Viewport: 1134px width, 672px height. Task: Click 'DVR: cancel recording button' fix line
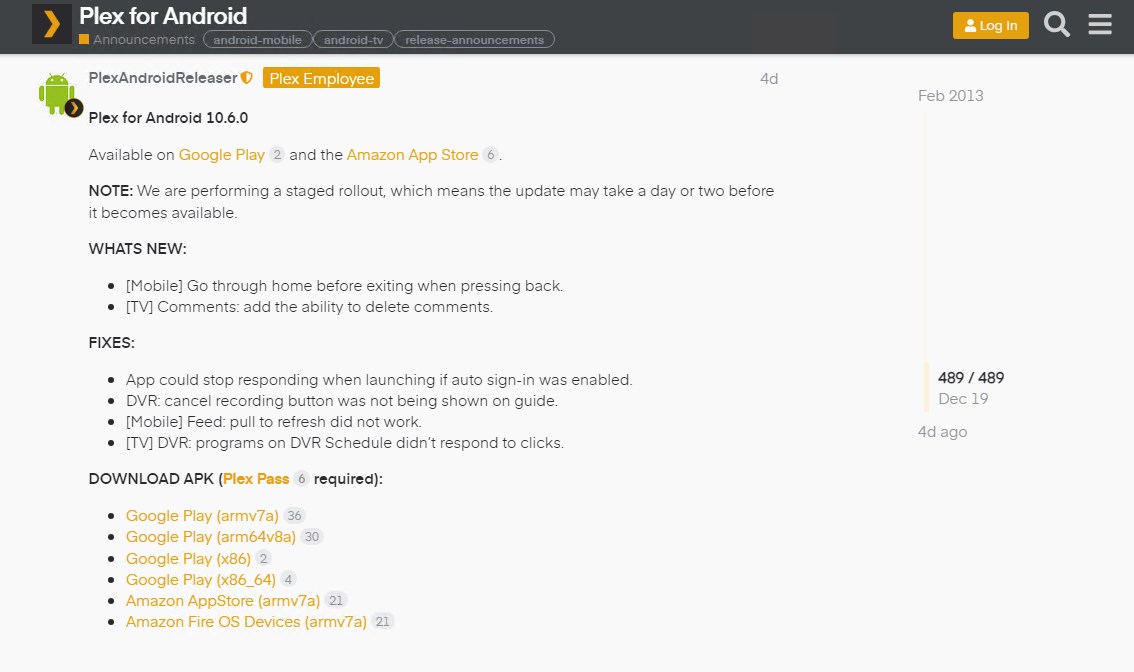[x=341, y=401]
